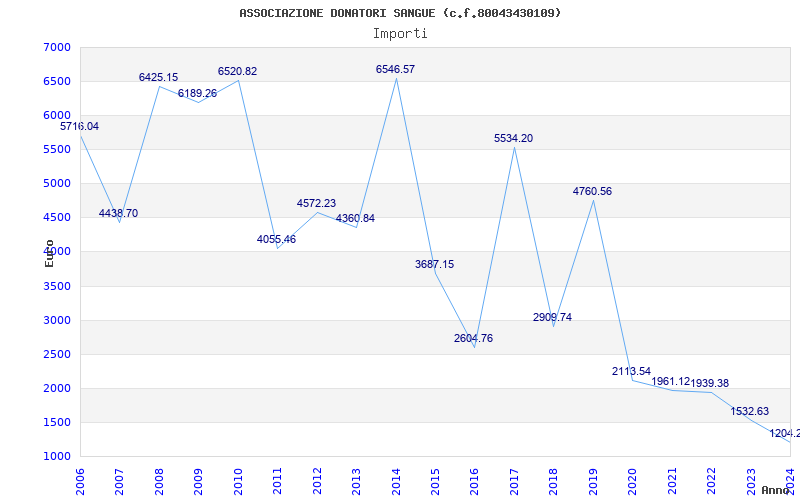
Task: Click the 2006 x-axis year label
Action: (x=80, y=482)
